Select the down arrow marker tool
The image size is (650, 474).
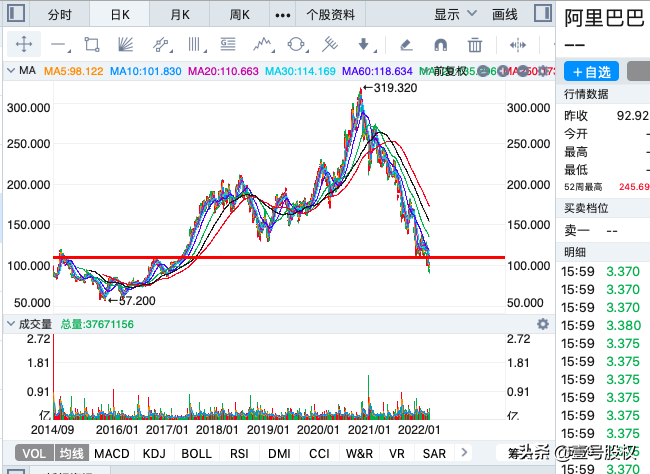click(365, 44)
